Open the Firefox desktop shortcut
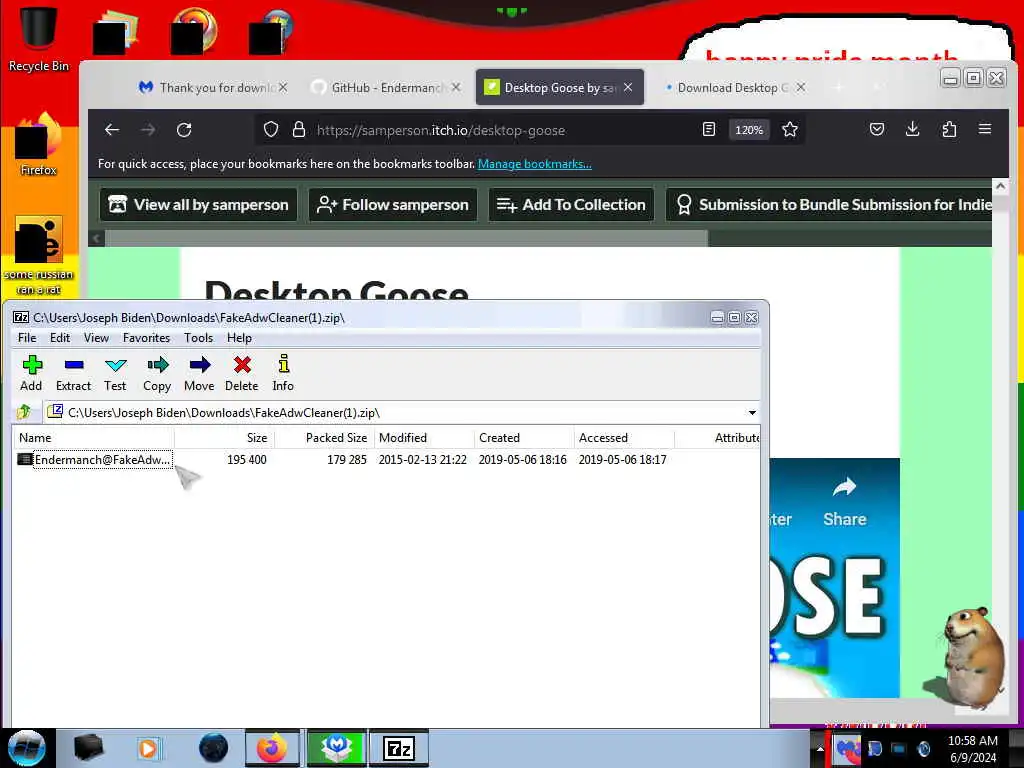 click(x=38, y=145)
